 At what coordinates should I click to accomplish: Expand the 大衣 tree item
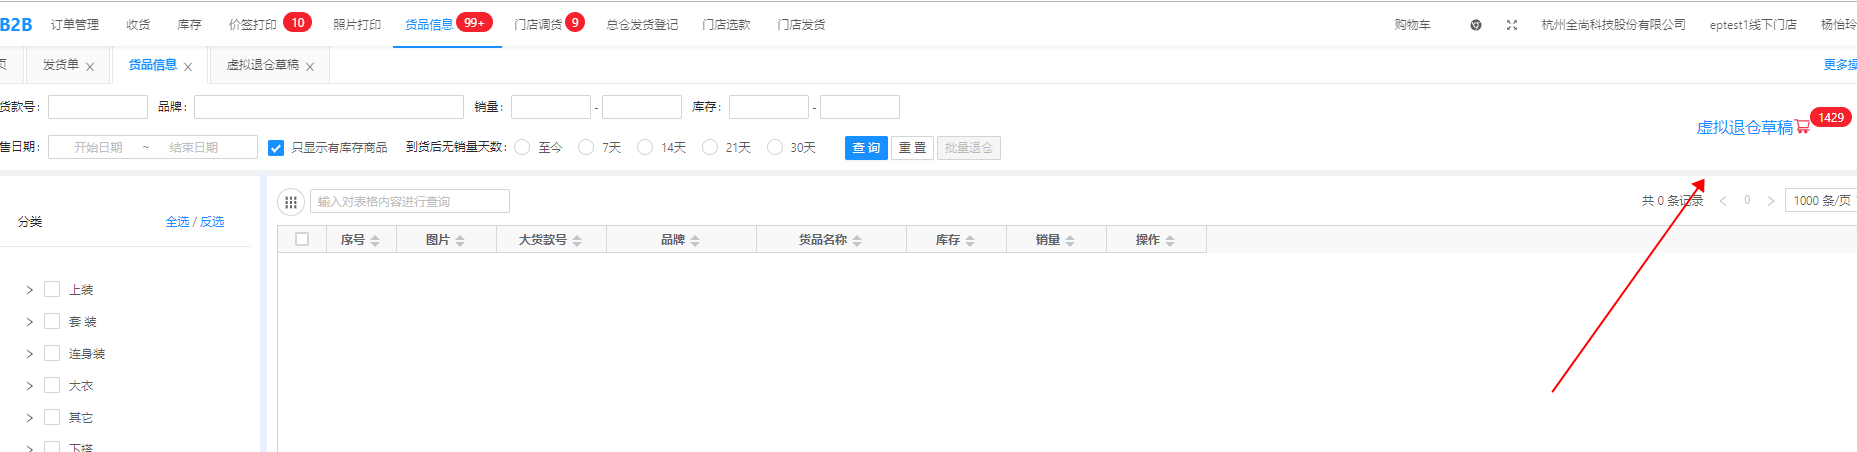29,386
